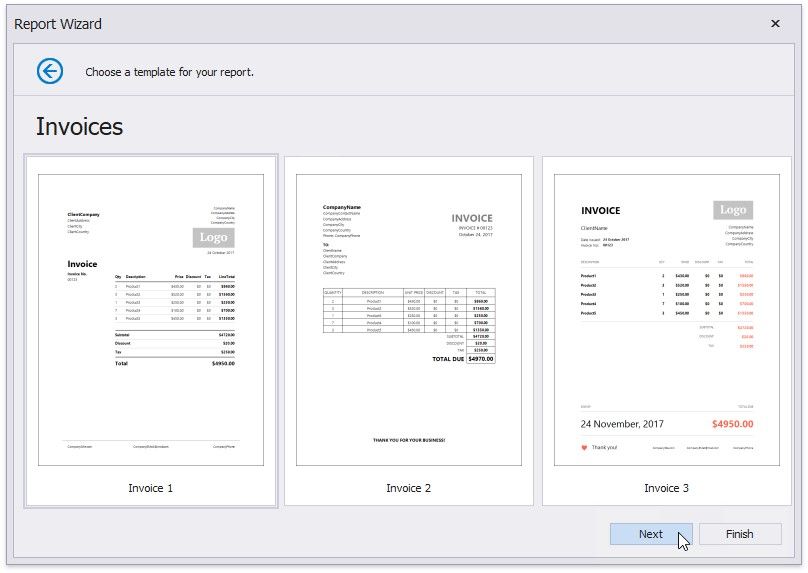Click the "Invoices" section heading

[80, 127]
